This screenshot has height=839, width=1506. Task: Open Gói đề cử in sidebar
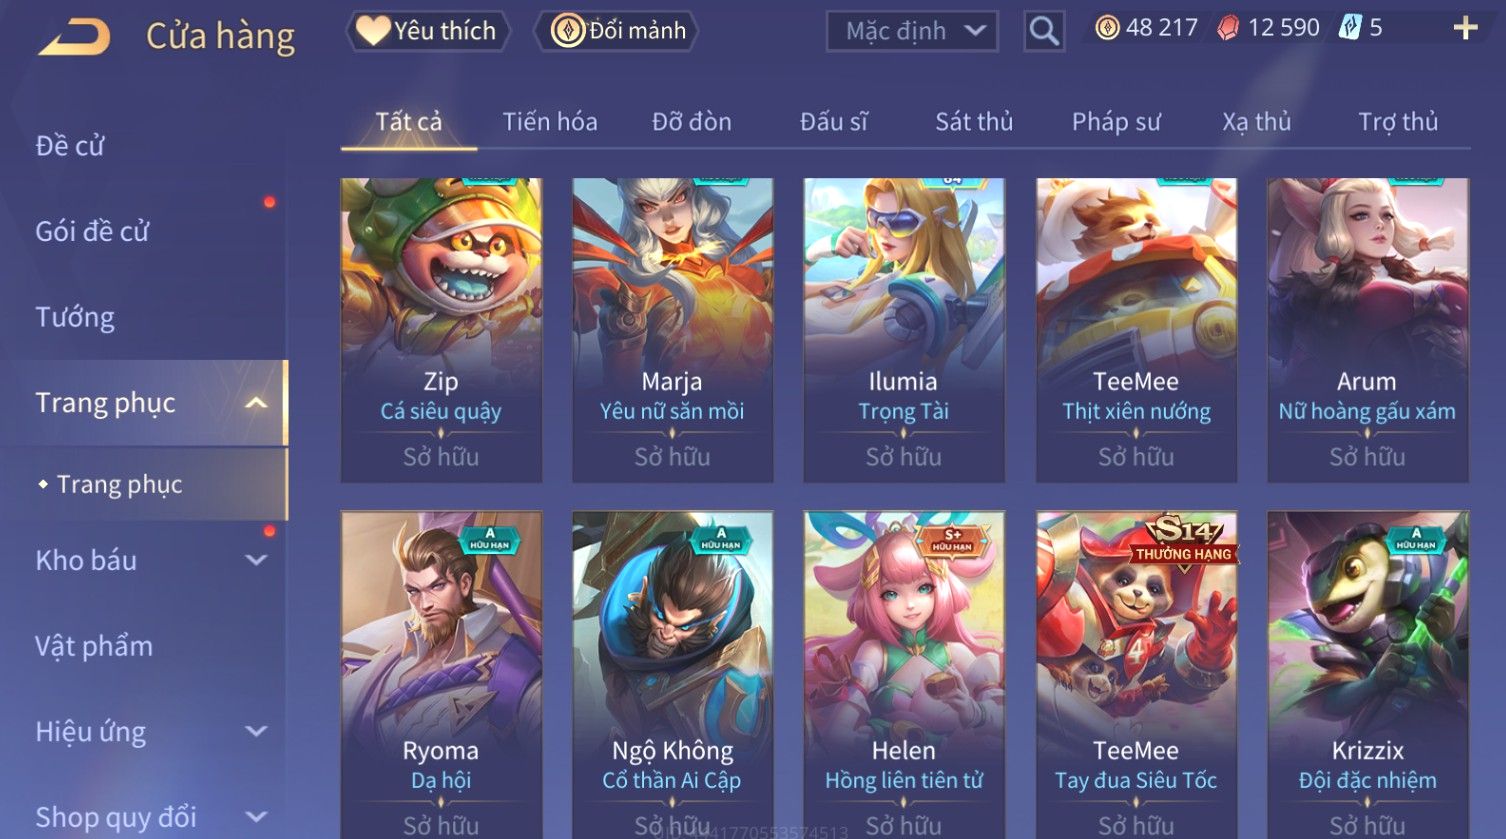pos(92,231)
